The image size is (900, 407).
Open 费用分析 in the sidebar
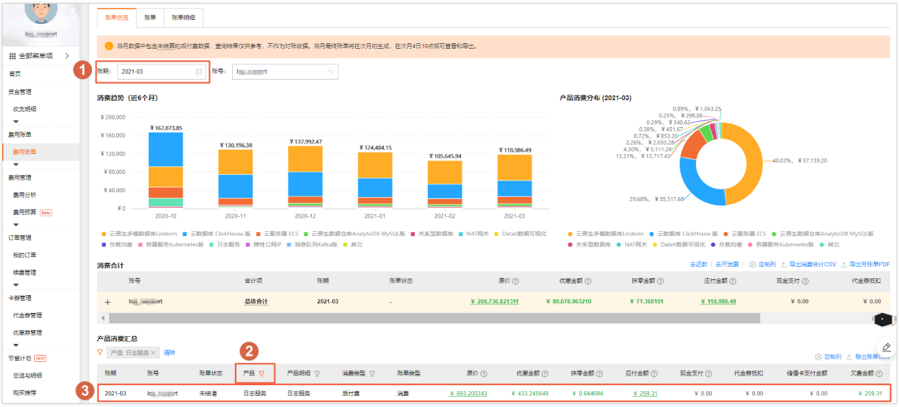click(25, 195)
